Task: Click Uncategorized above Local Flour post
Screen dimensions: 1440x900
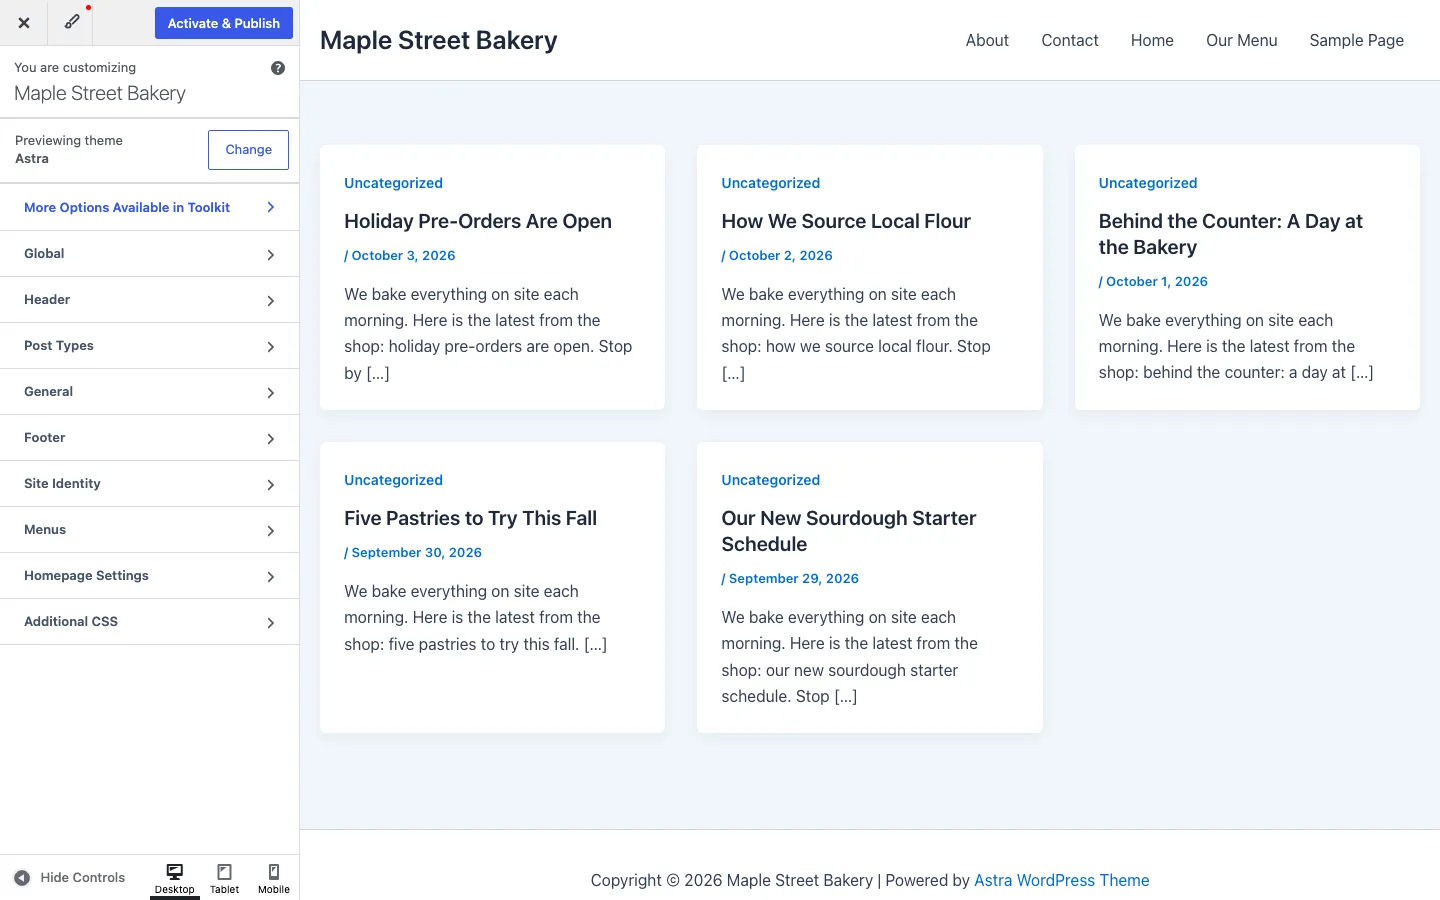Action: click(771, 183)
